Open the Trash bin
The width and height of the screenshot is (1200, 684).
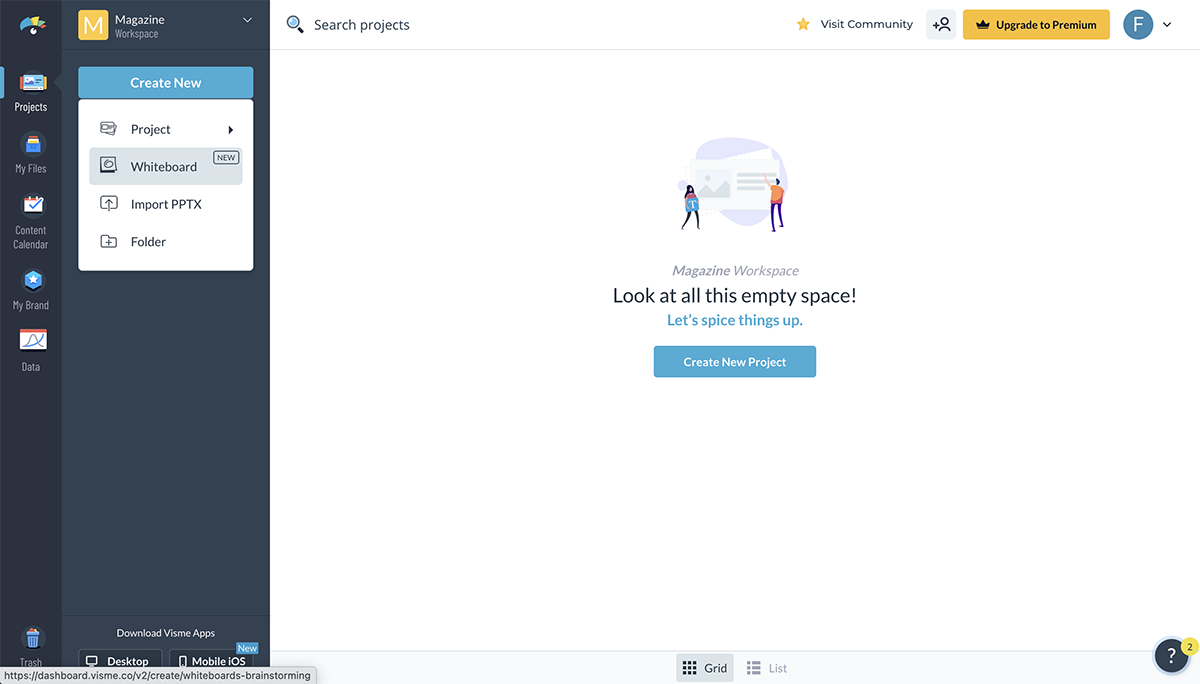click(x=31, y=643)
